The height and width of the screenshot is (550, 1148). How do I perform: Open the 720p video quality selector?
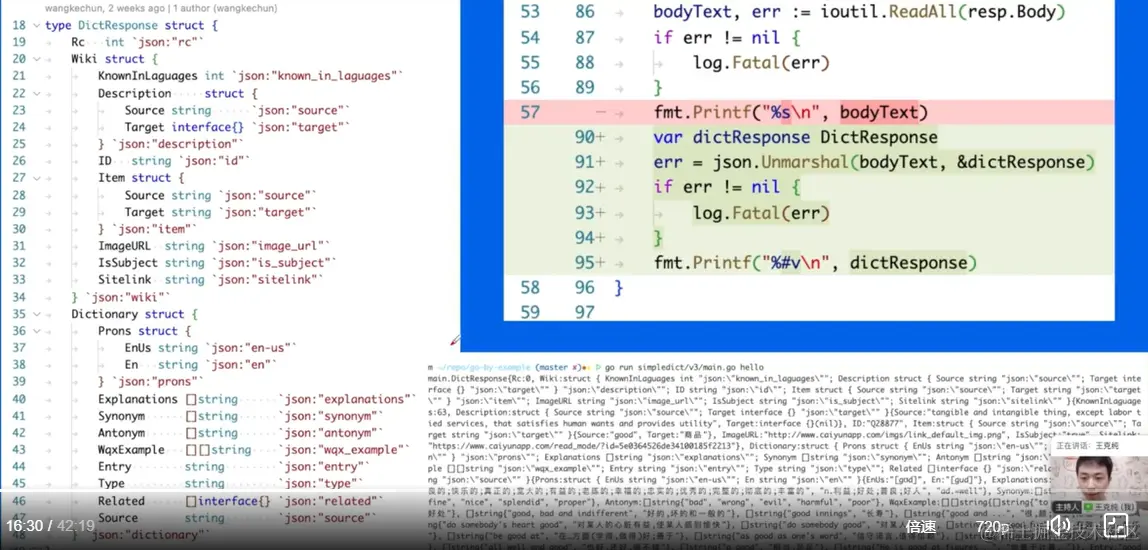click(x=993, y=527)
